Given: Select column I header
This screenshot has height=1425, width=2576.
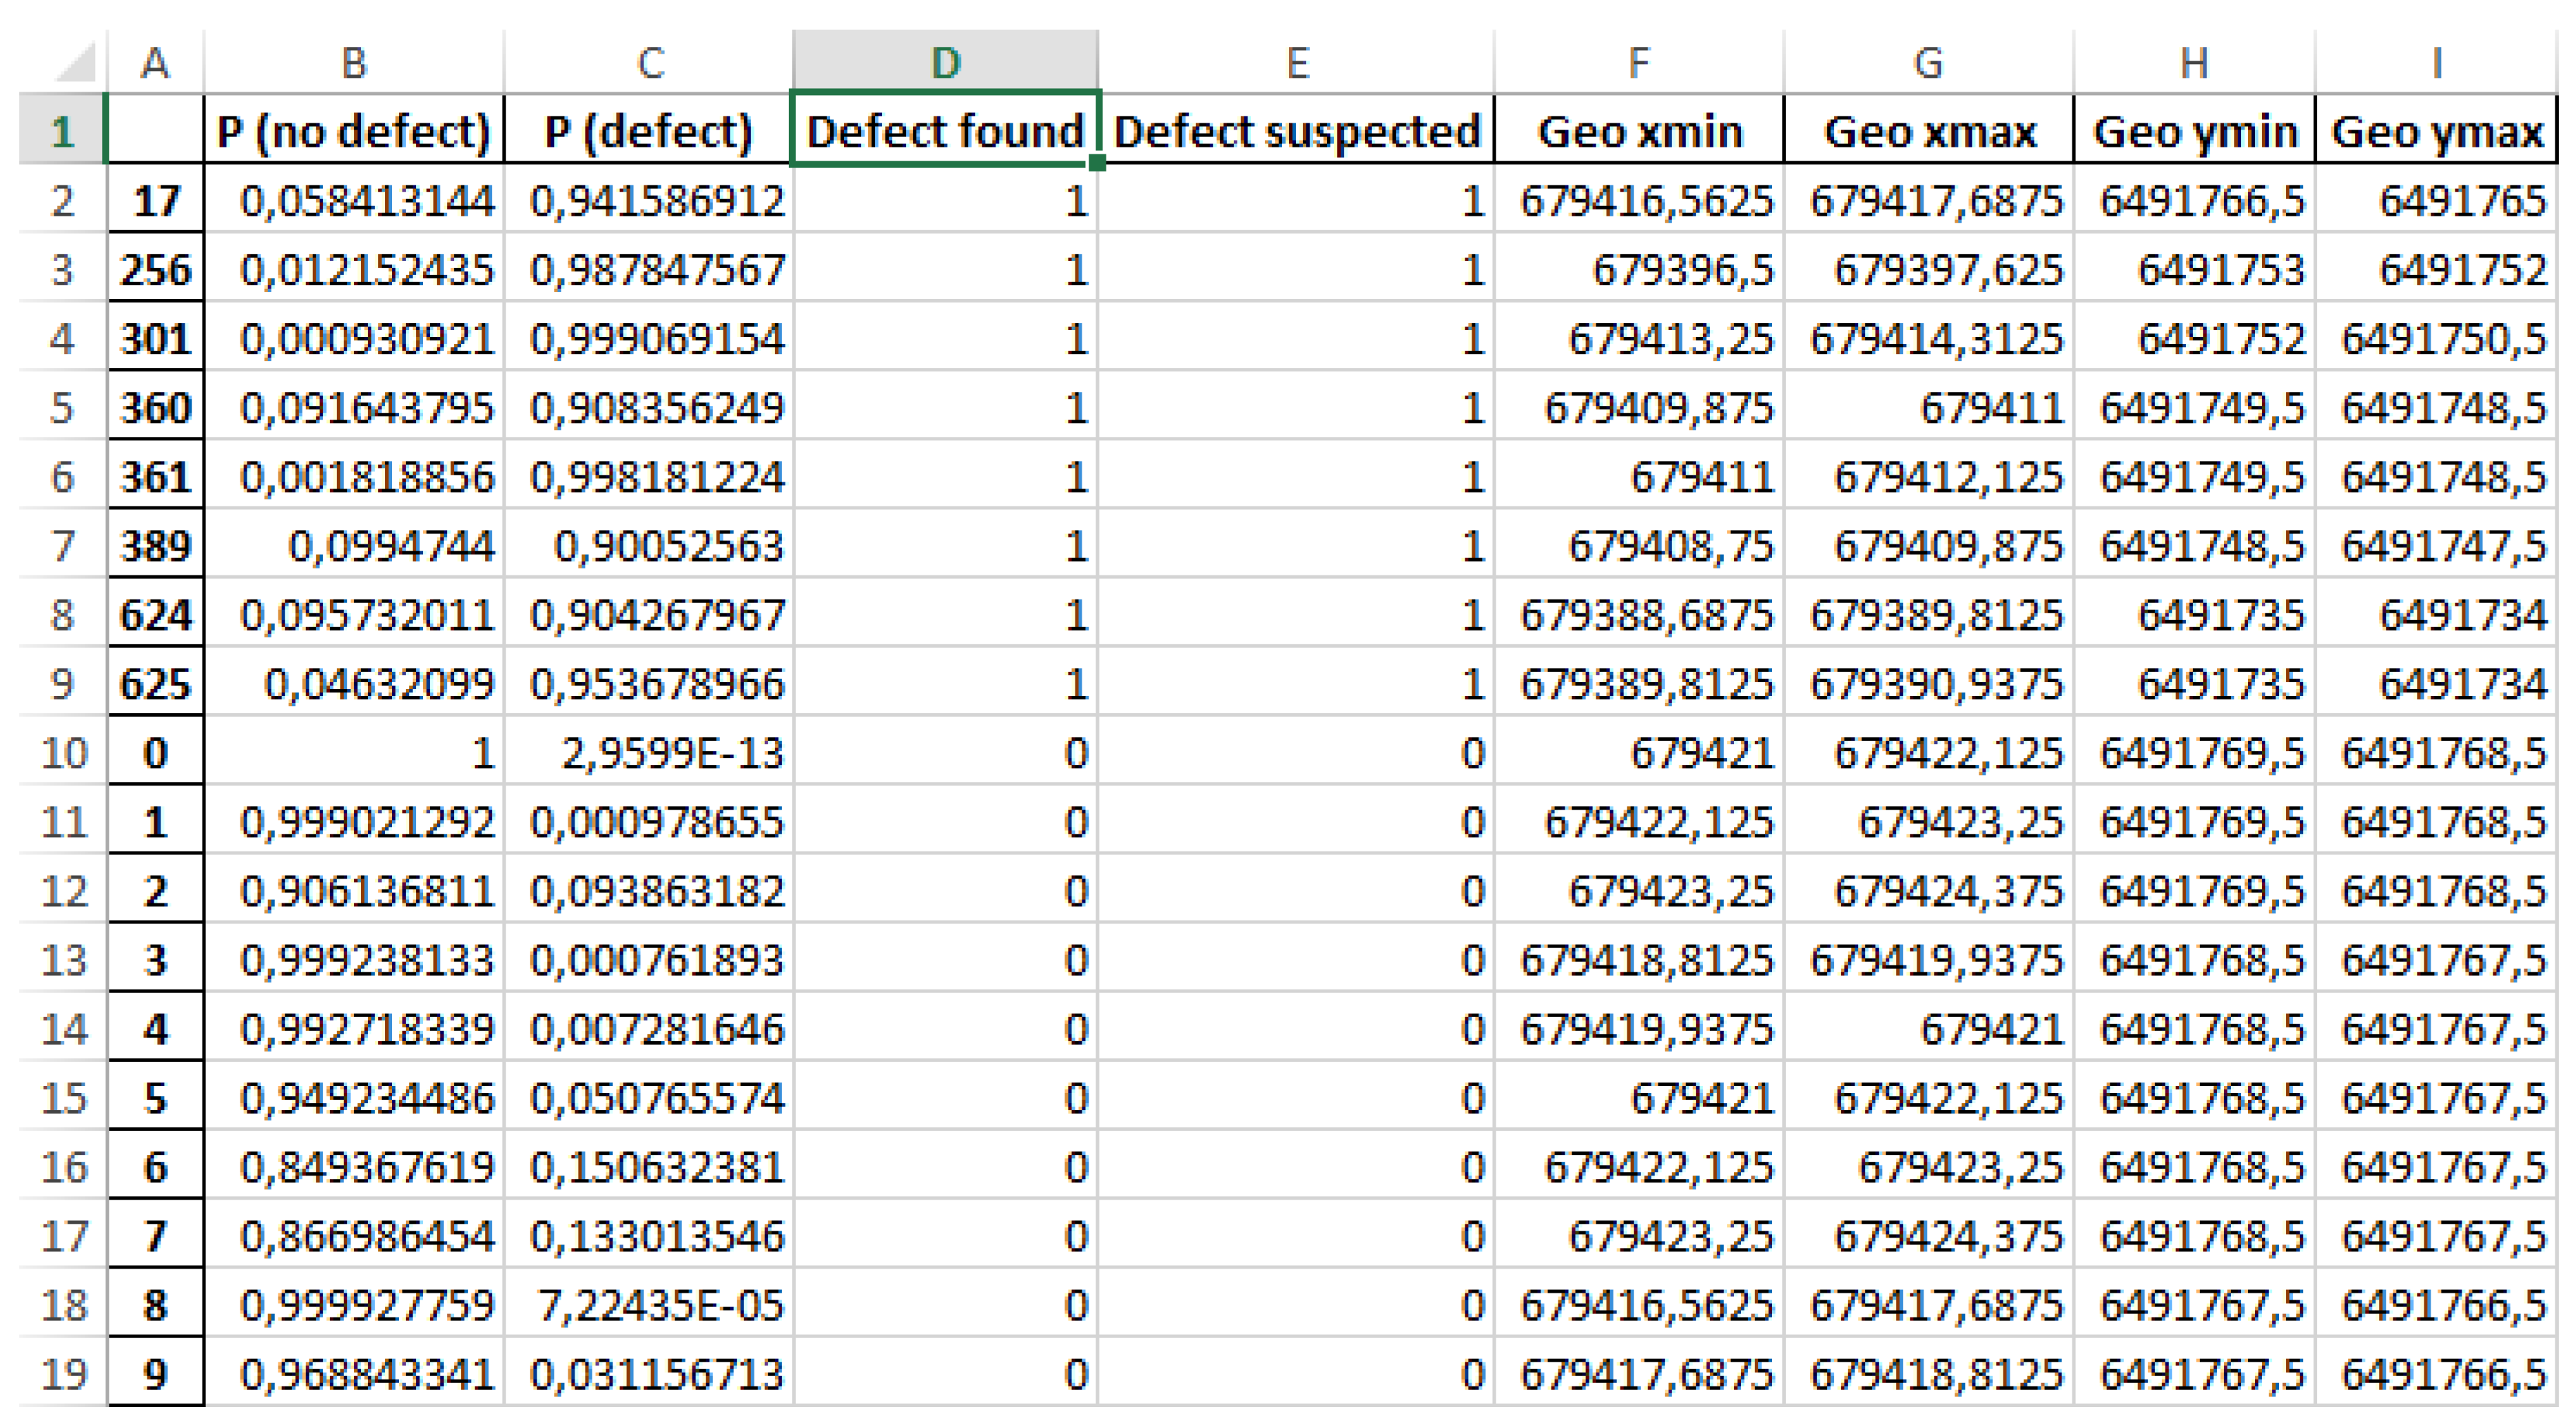Looking at the screenshot, I should click(2436, 63).
